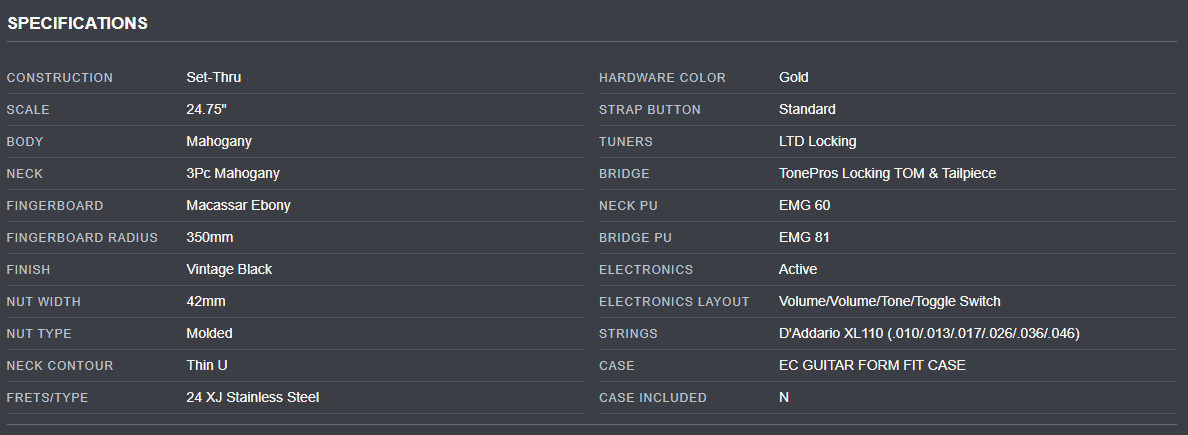The width and height of the screenshot is (1188, 435).
Task: Click the SPECIFICATIONS heading
Action: click(77, 23)
